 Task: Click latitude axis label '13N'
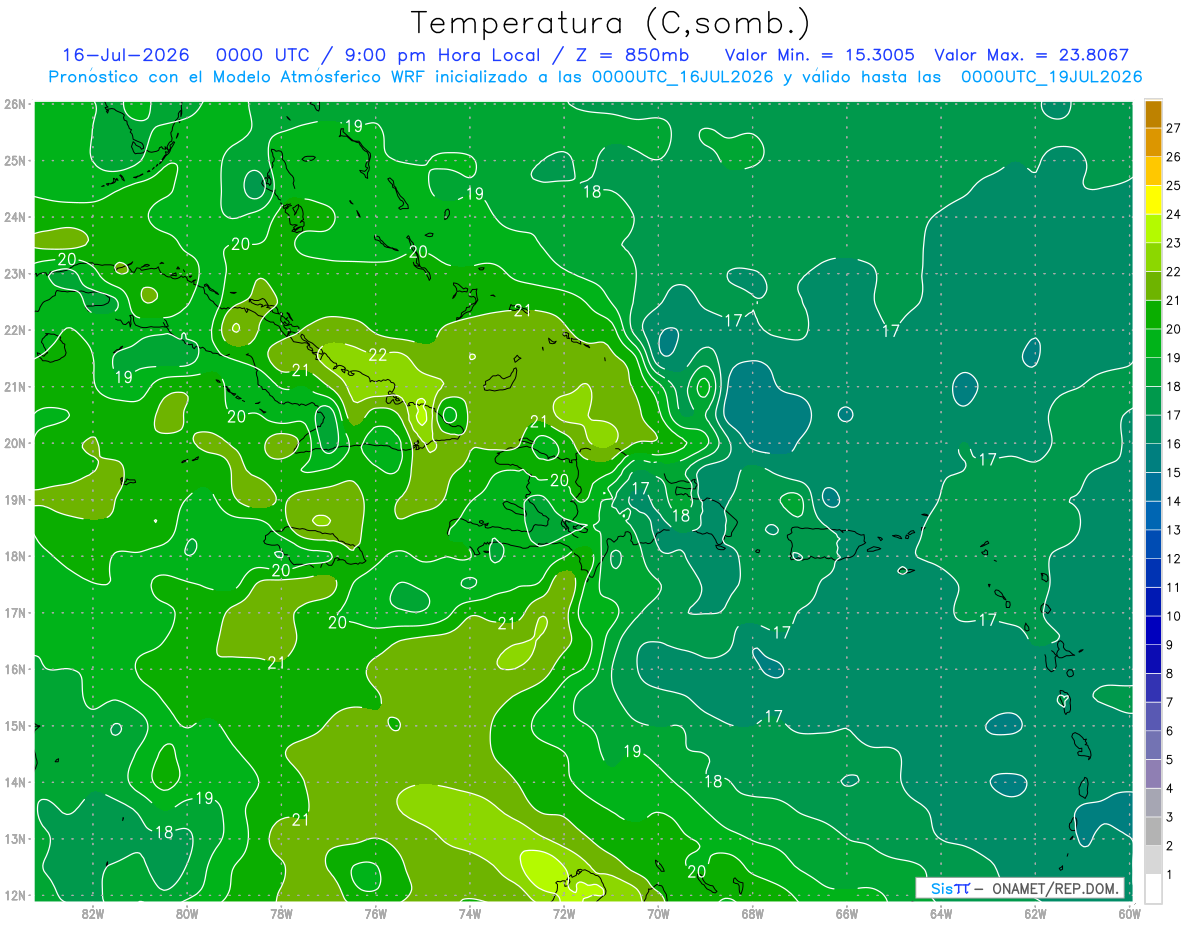15,838
